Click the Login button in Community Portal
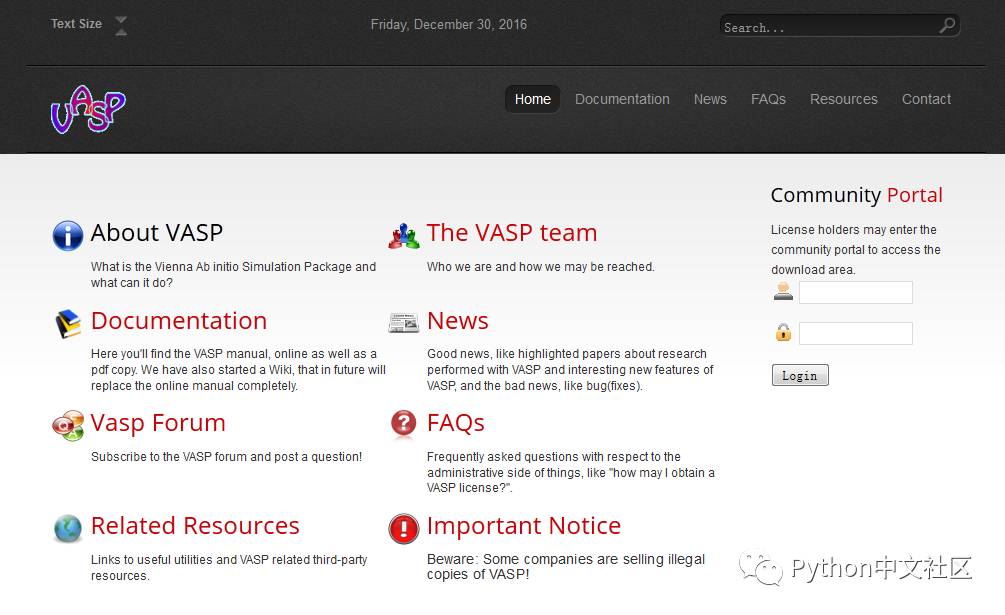 (x=800, y=375)
